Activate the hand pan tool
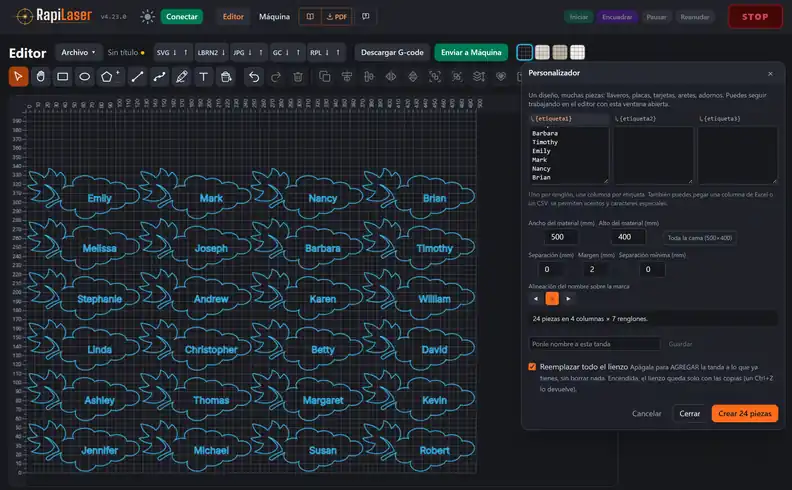This screenshot has height=490, width=792. click(x=40, y=77)
